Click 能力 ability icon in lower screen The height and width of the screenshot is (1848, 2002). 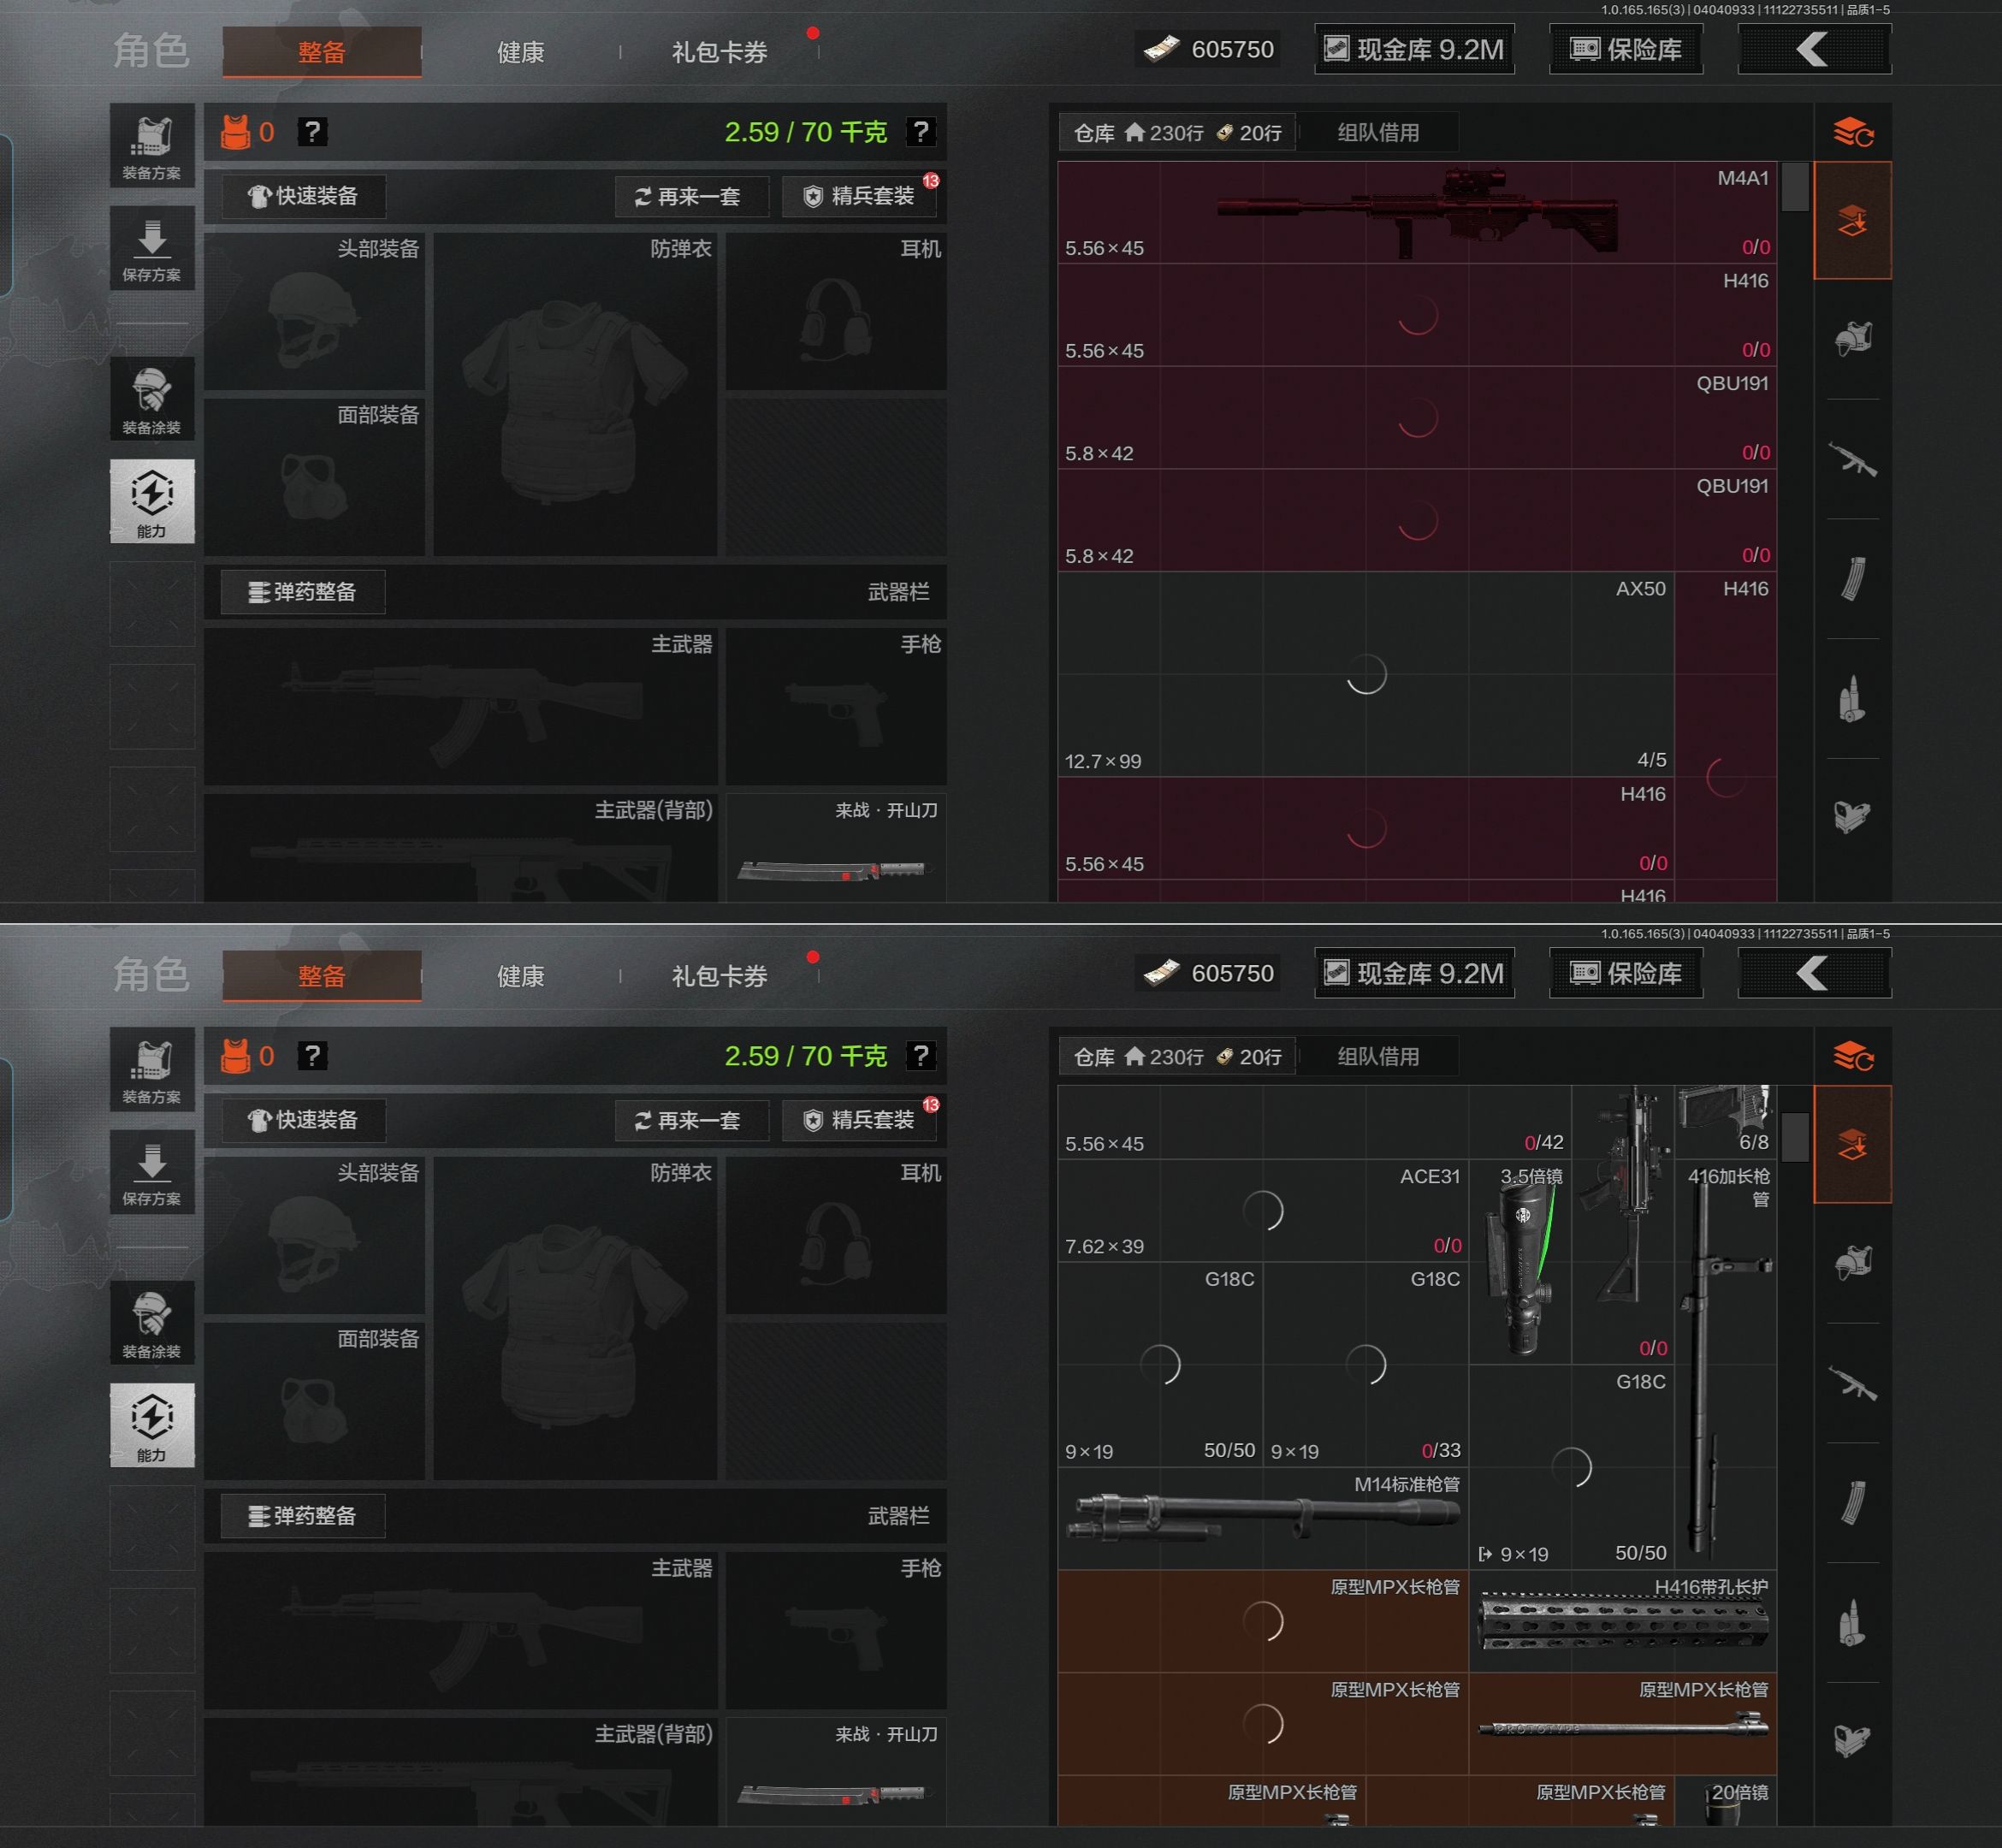152,1424
